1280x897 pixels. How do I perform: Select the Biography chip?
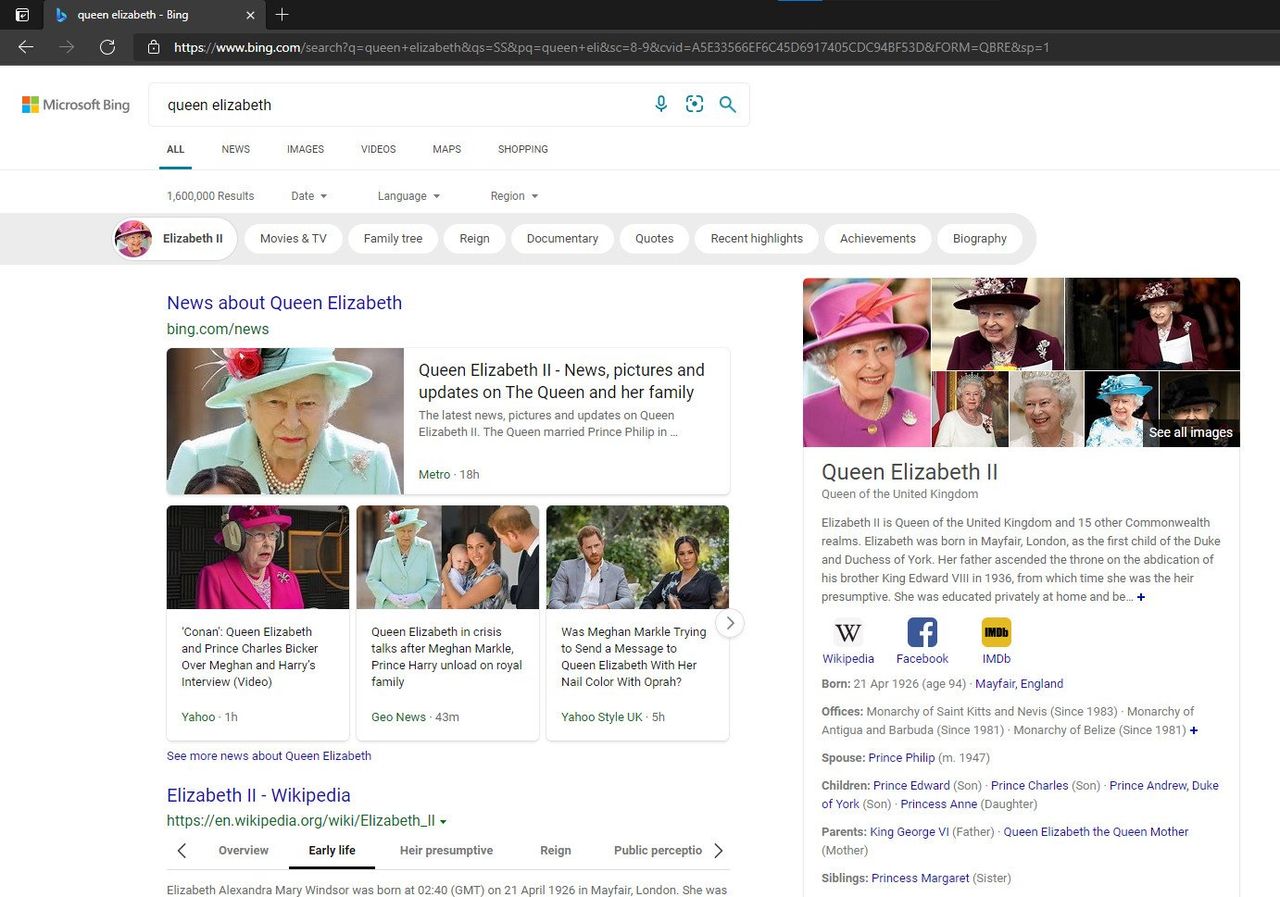(x=980, y=238)
